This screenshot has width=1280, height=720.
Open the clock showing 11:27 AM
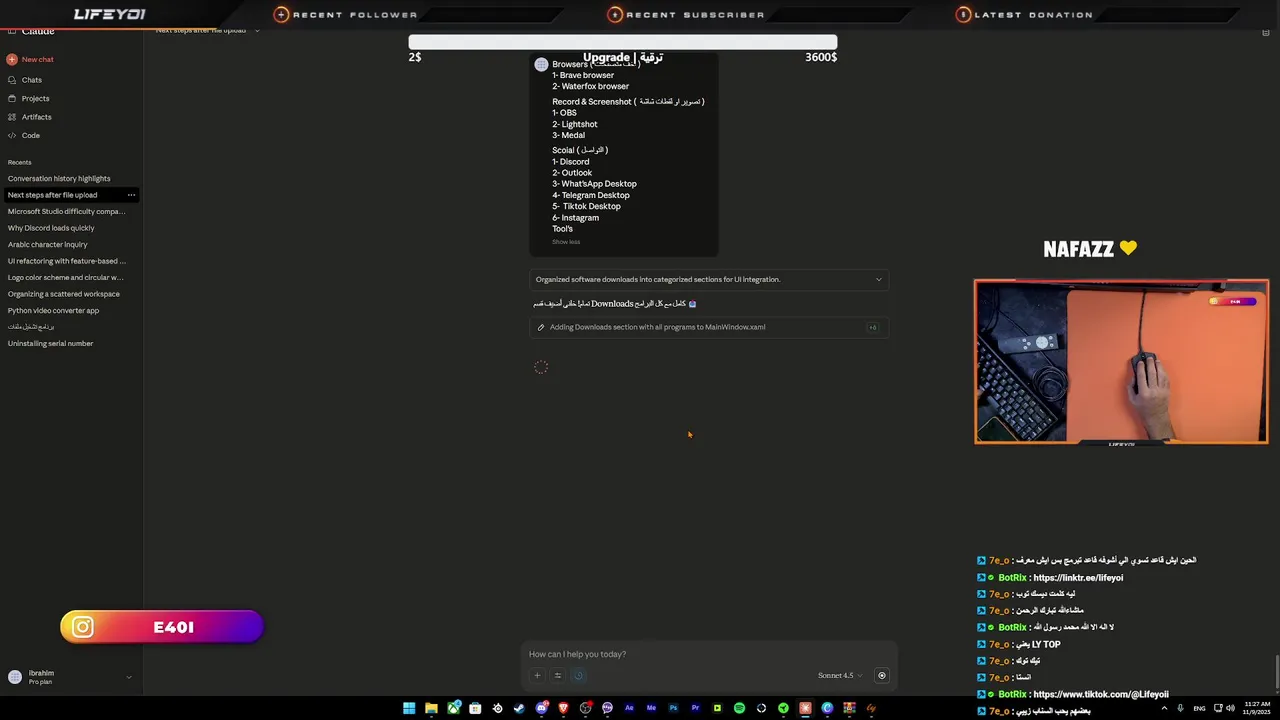(x=1257, y=708)
